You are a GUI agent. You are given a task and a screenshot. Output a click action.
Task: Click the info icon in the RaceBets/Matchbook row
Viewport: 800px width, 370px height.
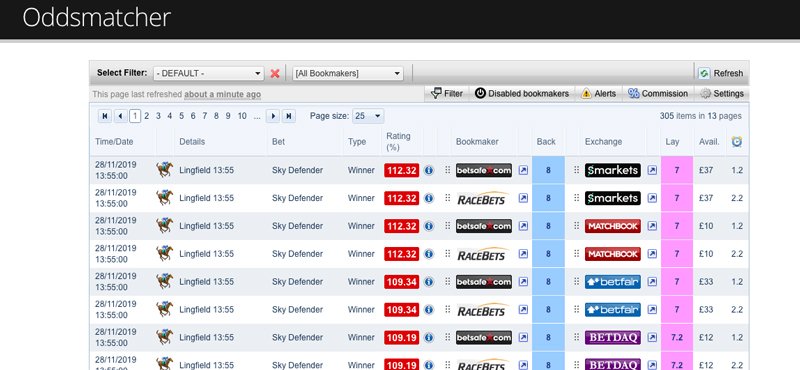pyautogui.click(x=429, y=254)
